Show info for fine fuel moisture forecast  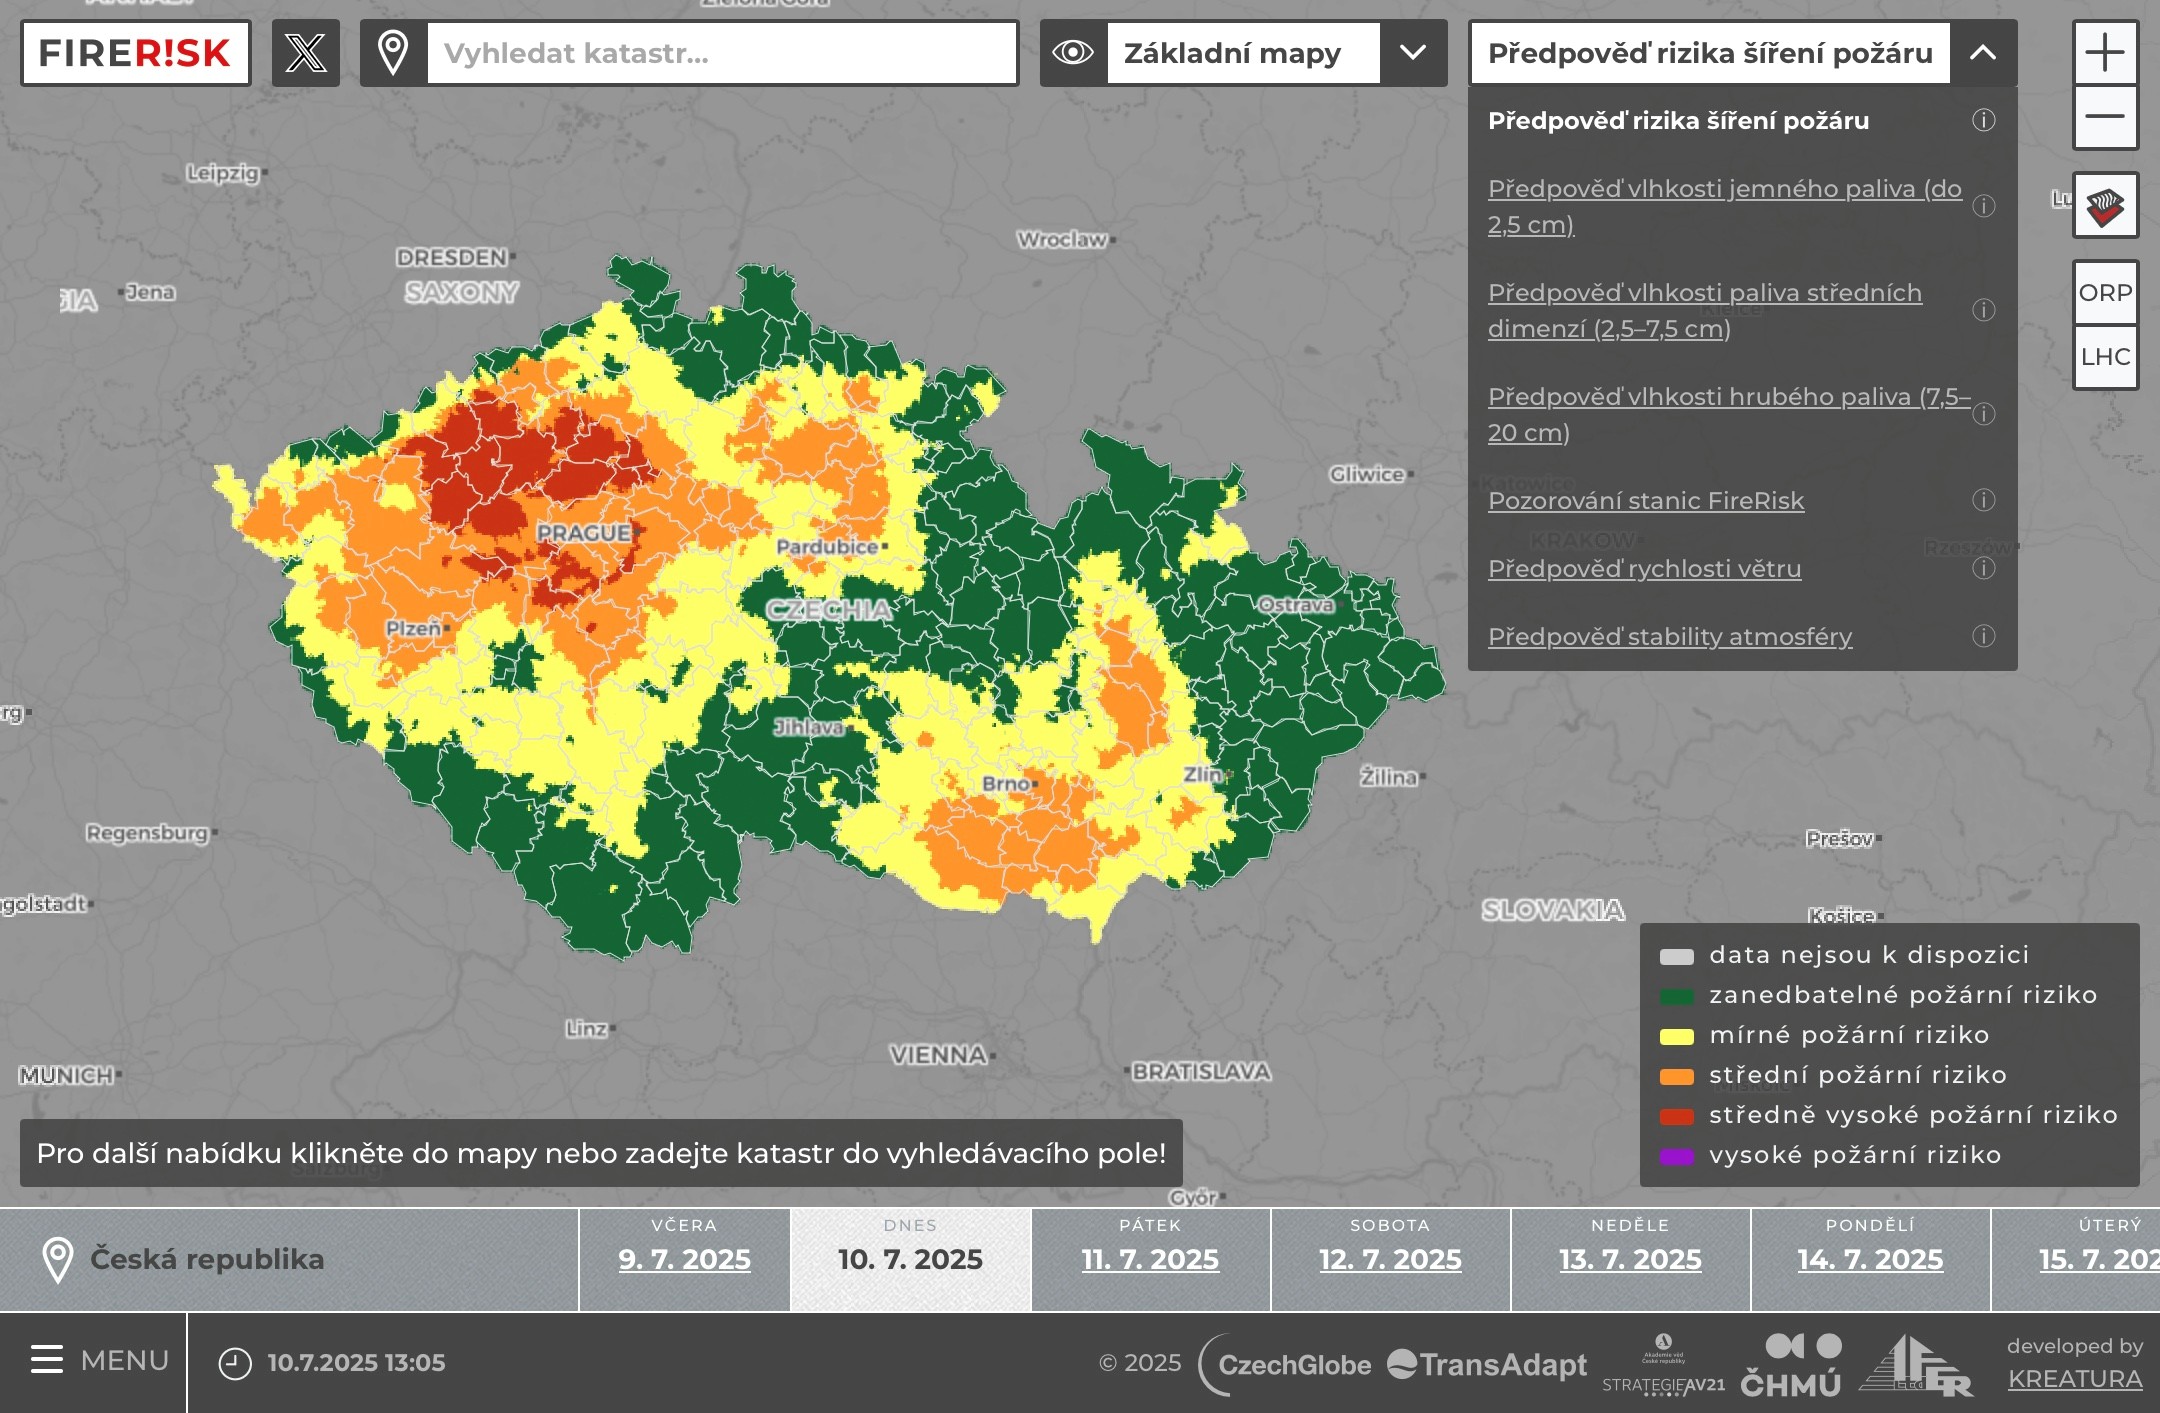[1984, 206]
